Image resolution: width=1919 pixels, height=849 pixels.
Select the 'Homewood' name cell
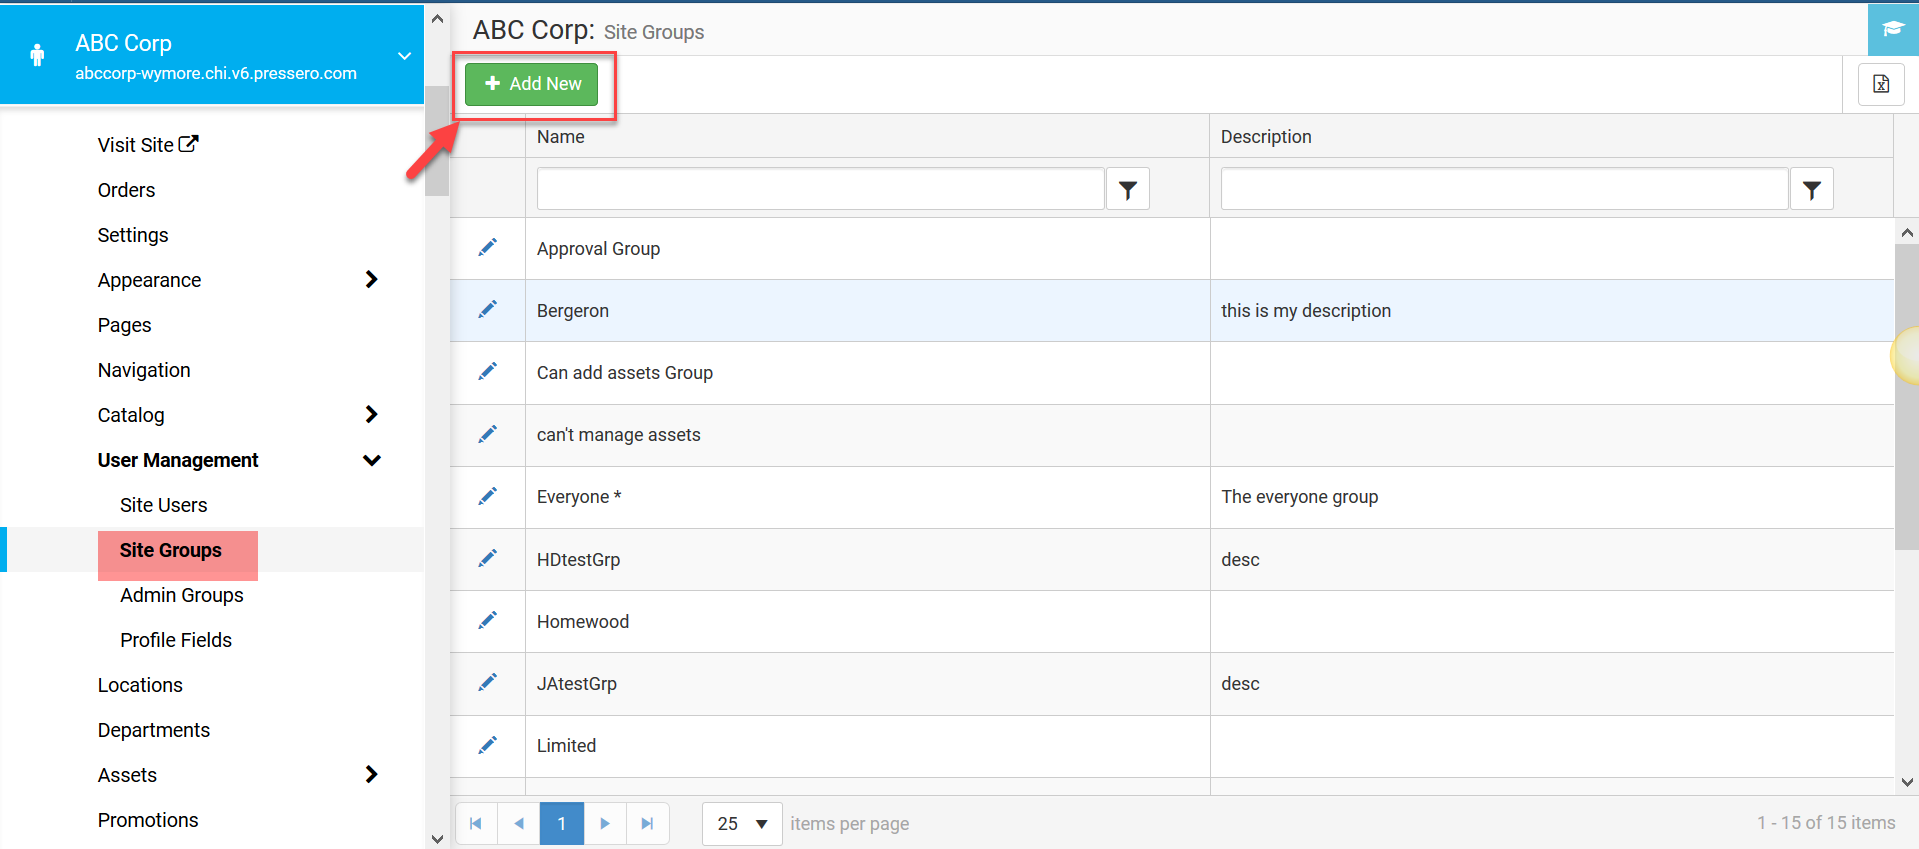[867, 621]
